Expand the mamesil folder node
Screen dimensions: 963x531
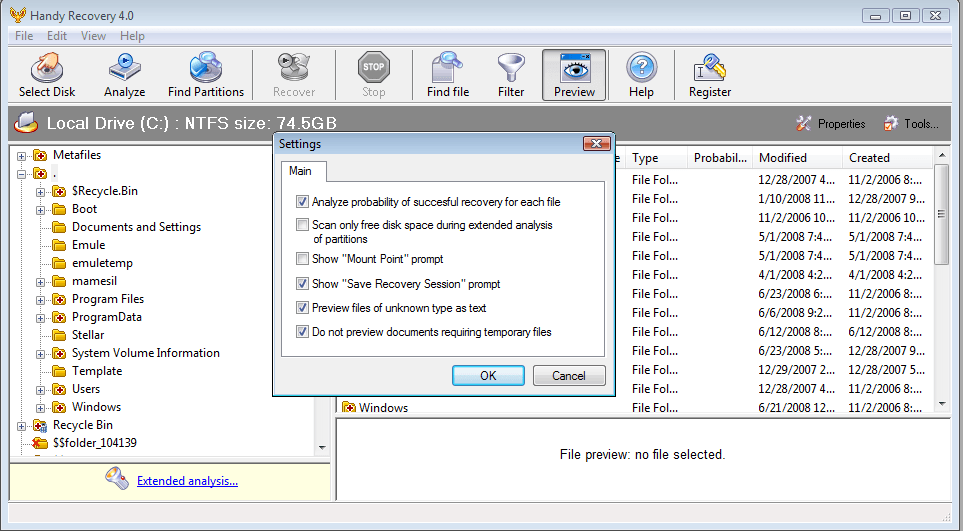(41, 282)
